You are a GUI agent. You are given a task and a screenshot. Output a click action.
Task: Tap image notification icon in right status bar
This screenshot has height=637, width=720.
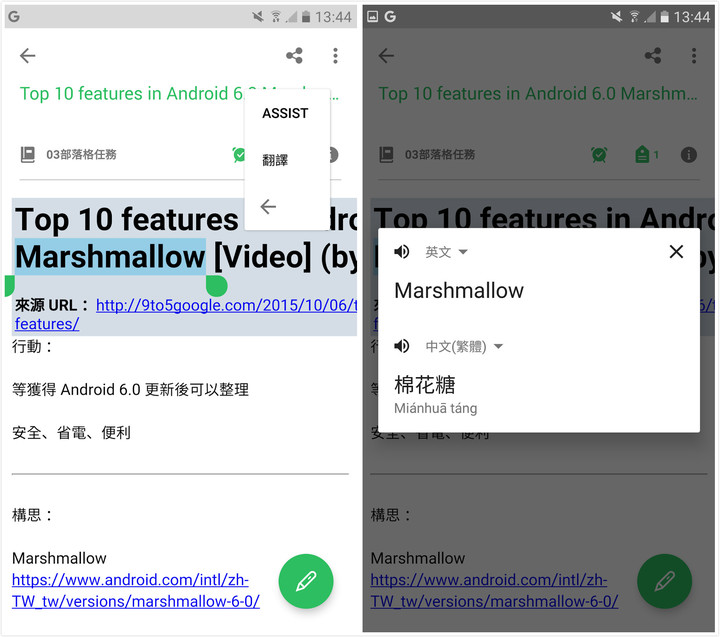372,17
